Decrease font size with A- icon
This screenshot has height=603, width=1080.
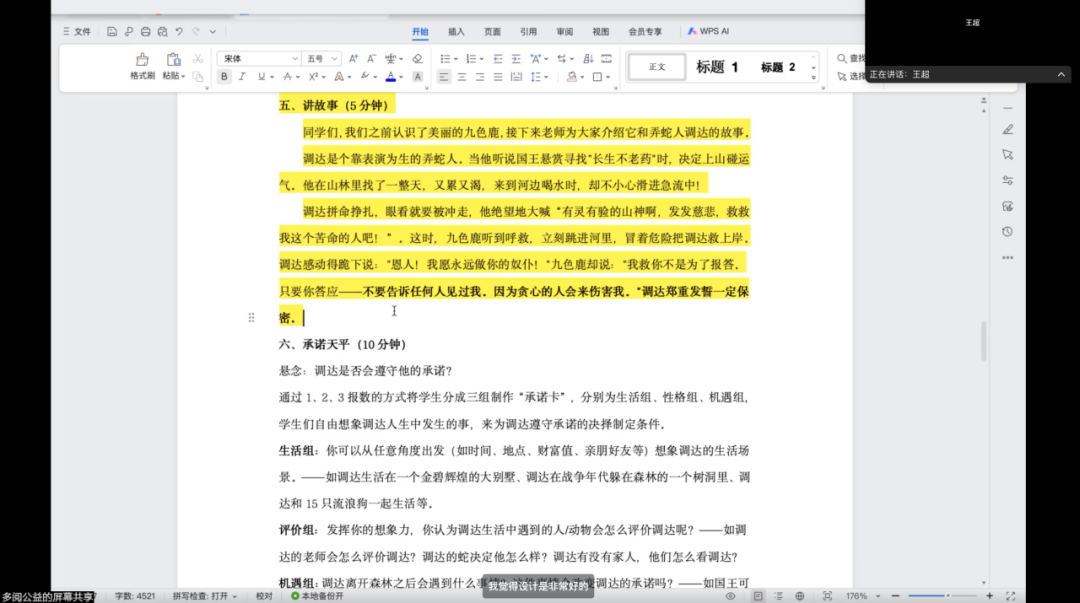[371, 59]
